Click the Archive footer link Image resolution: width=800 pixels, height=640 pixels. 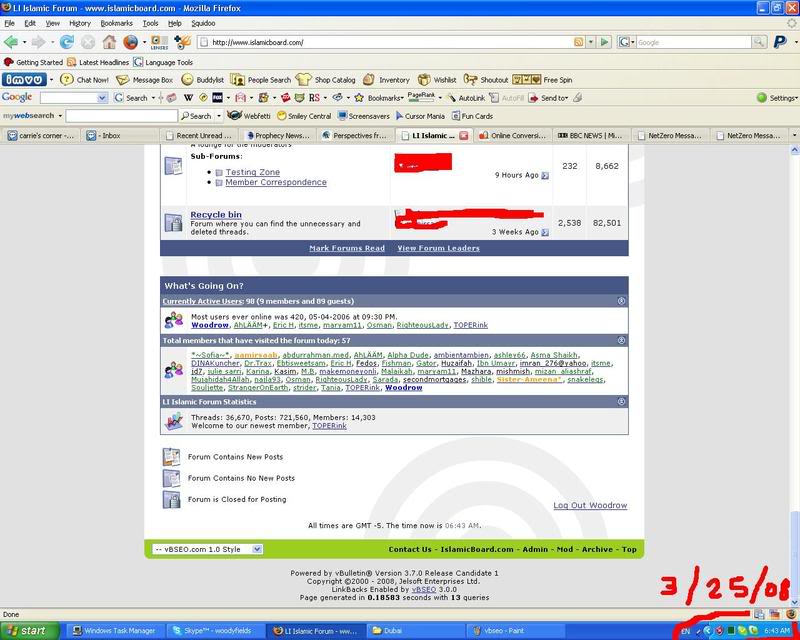[x=597, y=549]
